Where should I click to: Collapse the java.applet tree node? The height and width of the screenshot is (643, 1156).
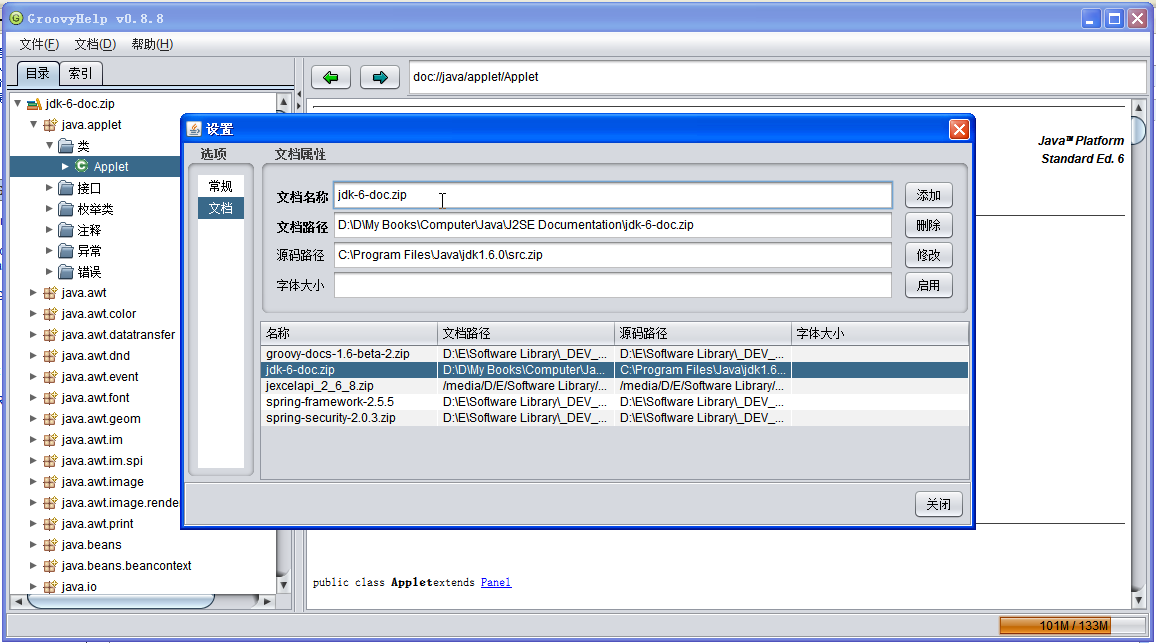click(x=33, y=124)
